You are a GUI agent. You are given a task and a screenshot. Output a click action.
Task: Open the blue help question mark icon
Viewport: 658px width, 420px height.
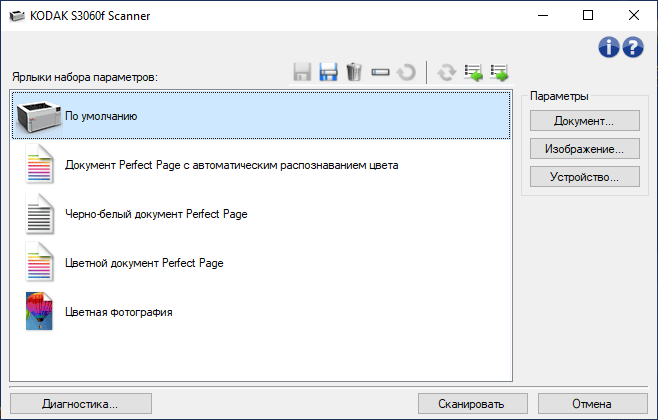tap(633, 47)
